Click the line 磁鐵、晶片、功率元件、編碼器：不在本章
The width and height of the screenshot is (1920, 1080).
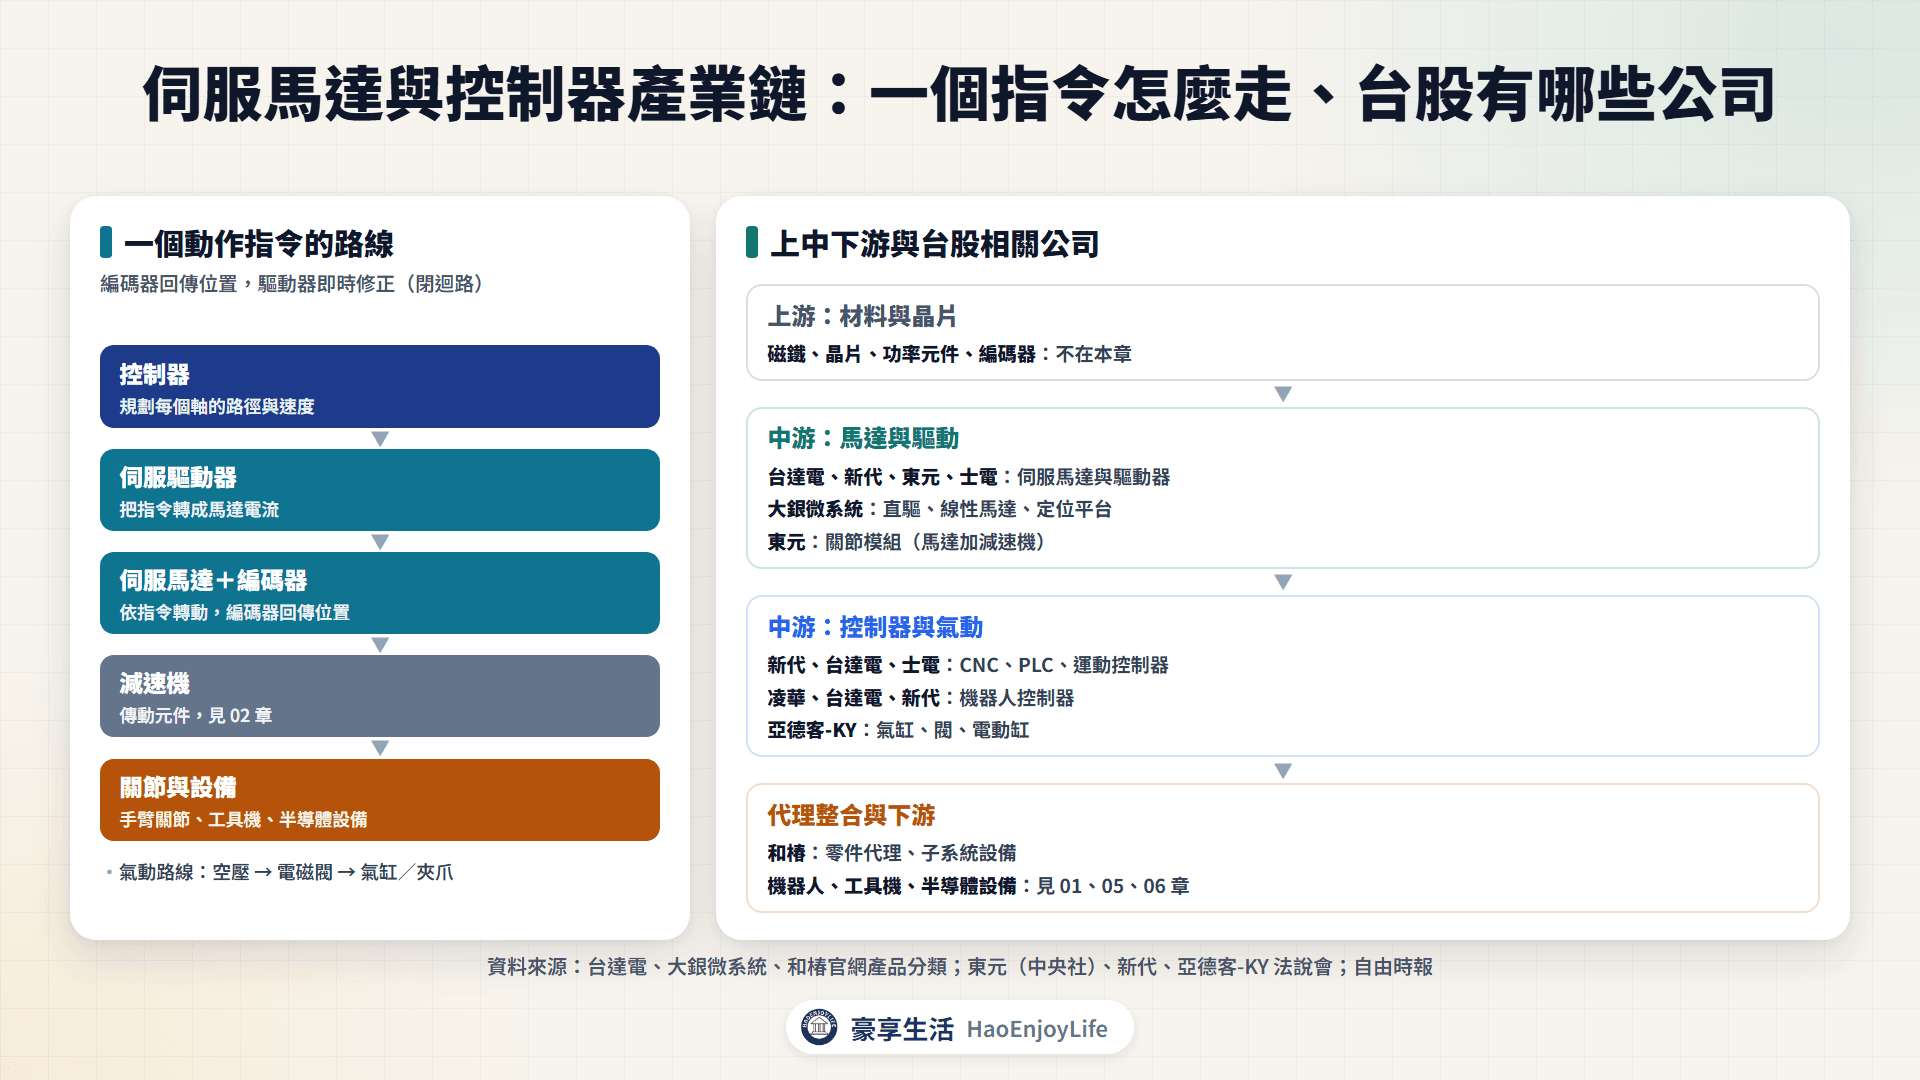[949, 354]
